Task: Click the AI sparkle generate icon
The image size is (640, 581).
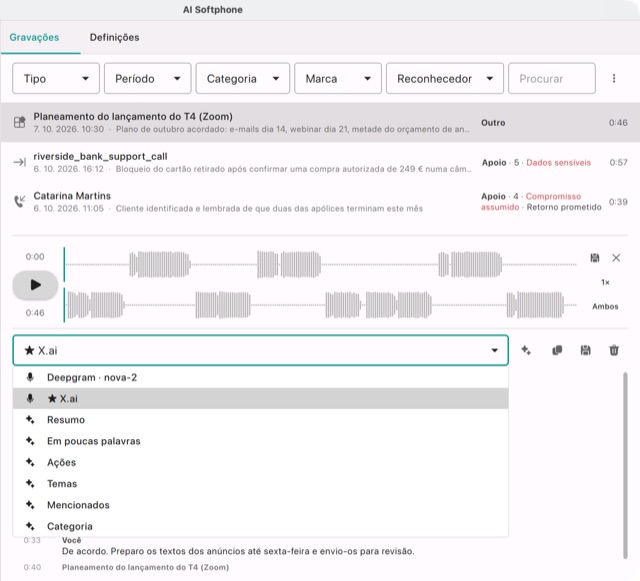Action: [x=526, y=350]
